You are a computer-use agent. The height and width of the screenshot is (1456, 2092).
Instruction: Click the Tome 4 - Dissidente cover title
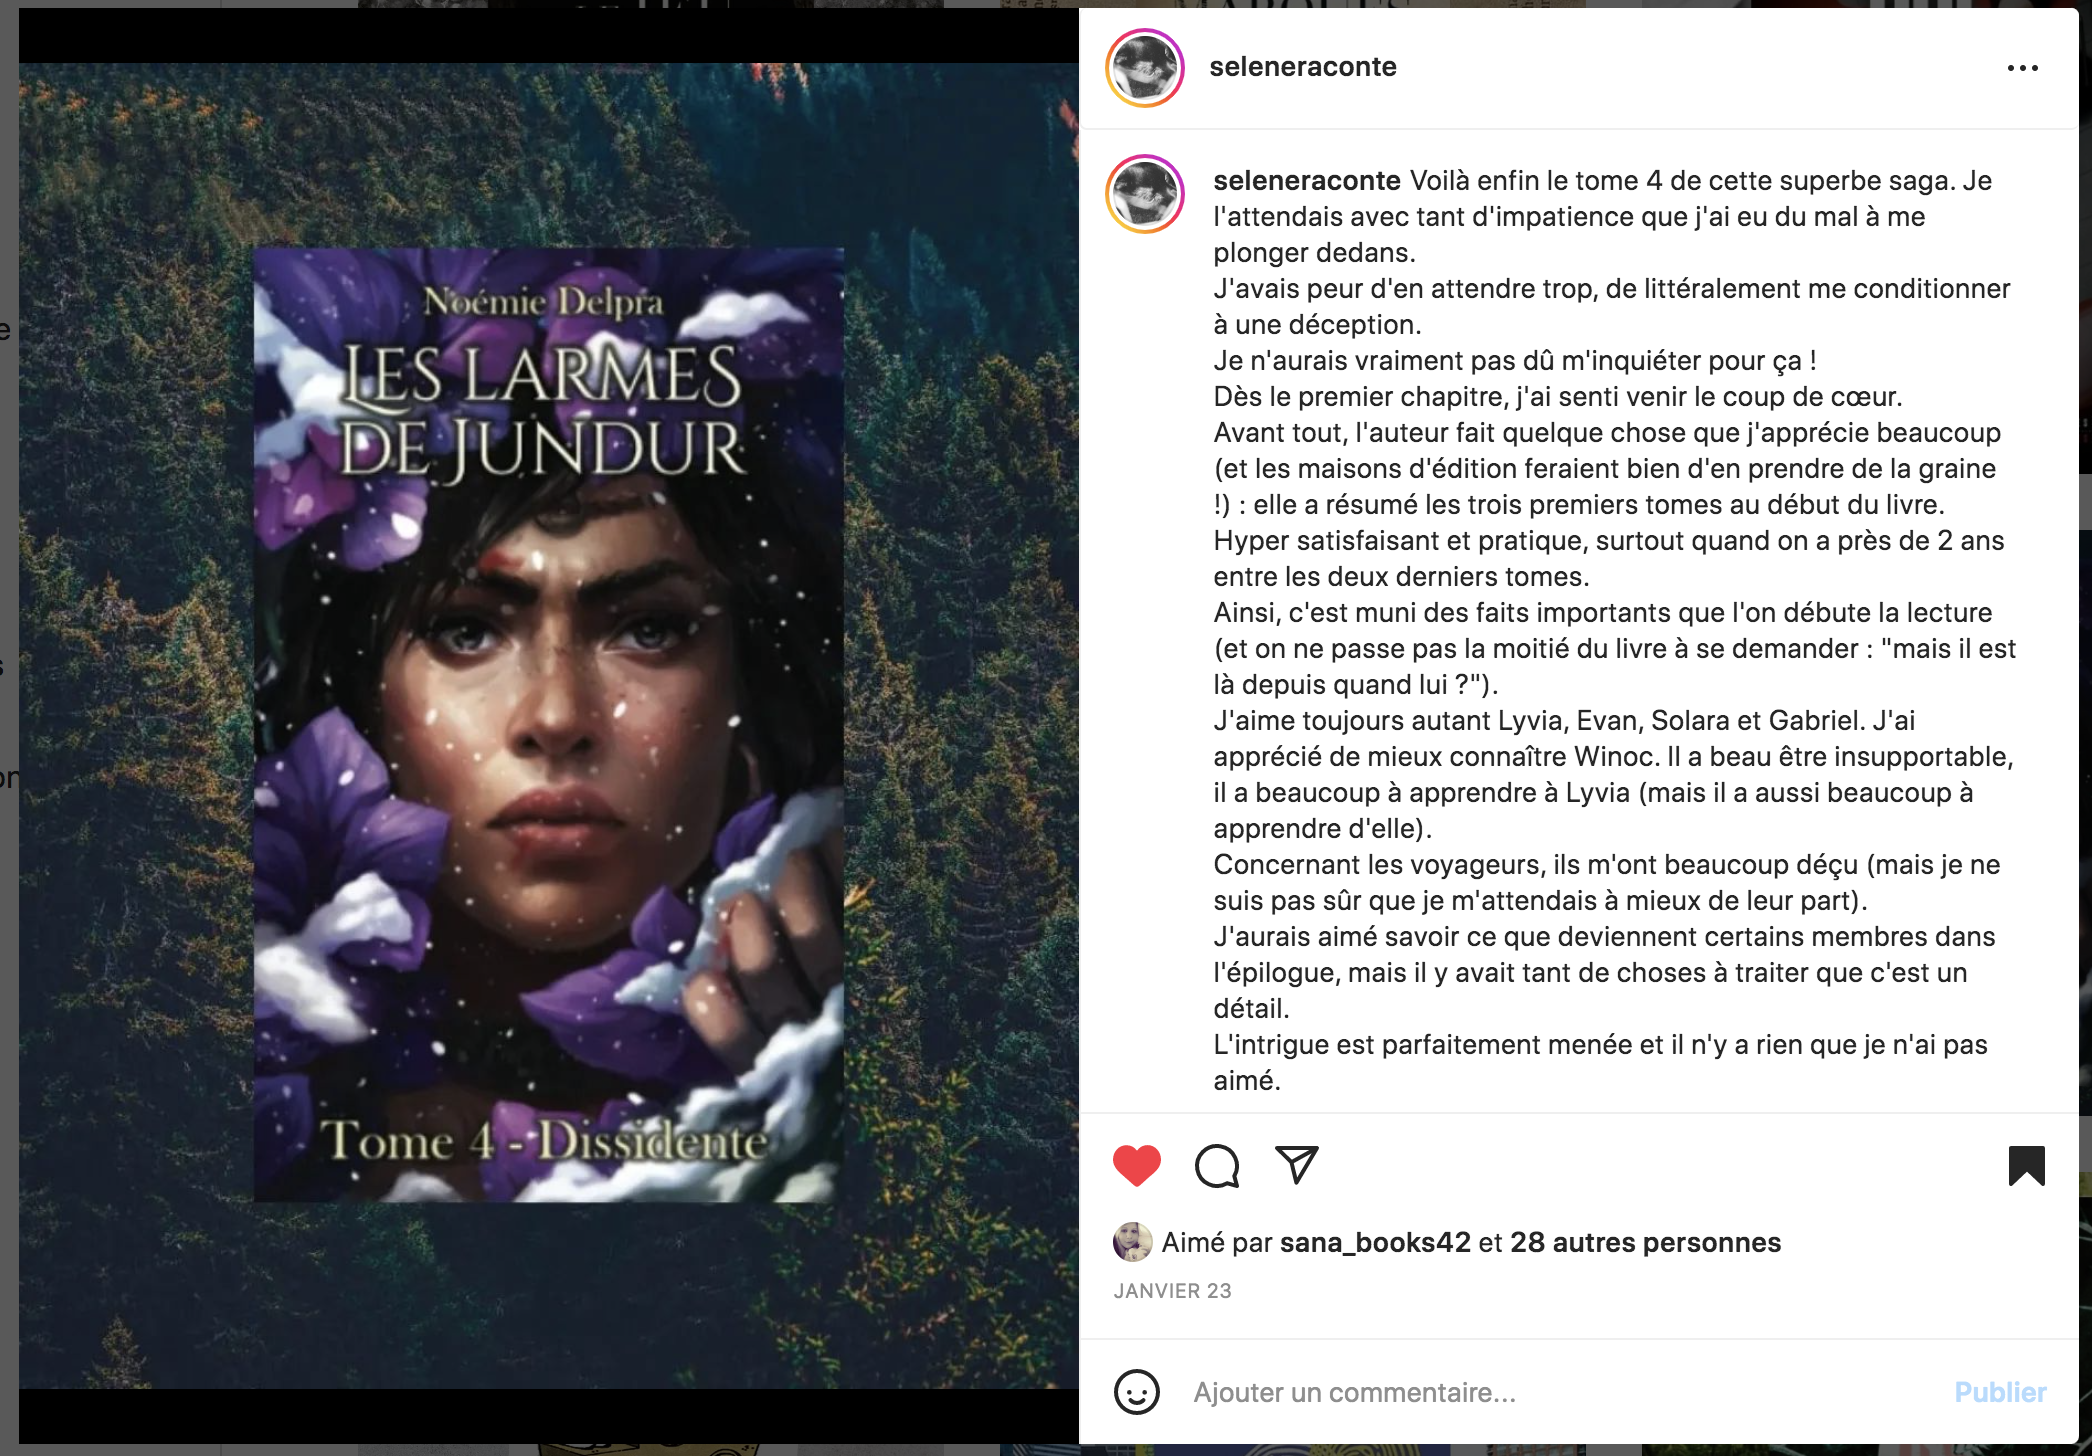(544, 1141)
